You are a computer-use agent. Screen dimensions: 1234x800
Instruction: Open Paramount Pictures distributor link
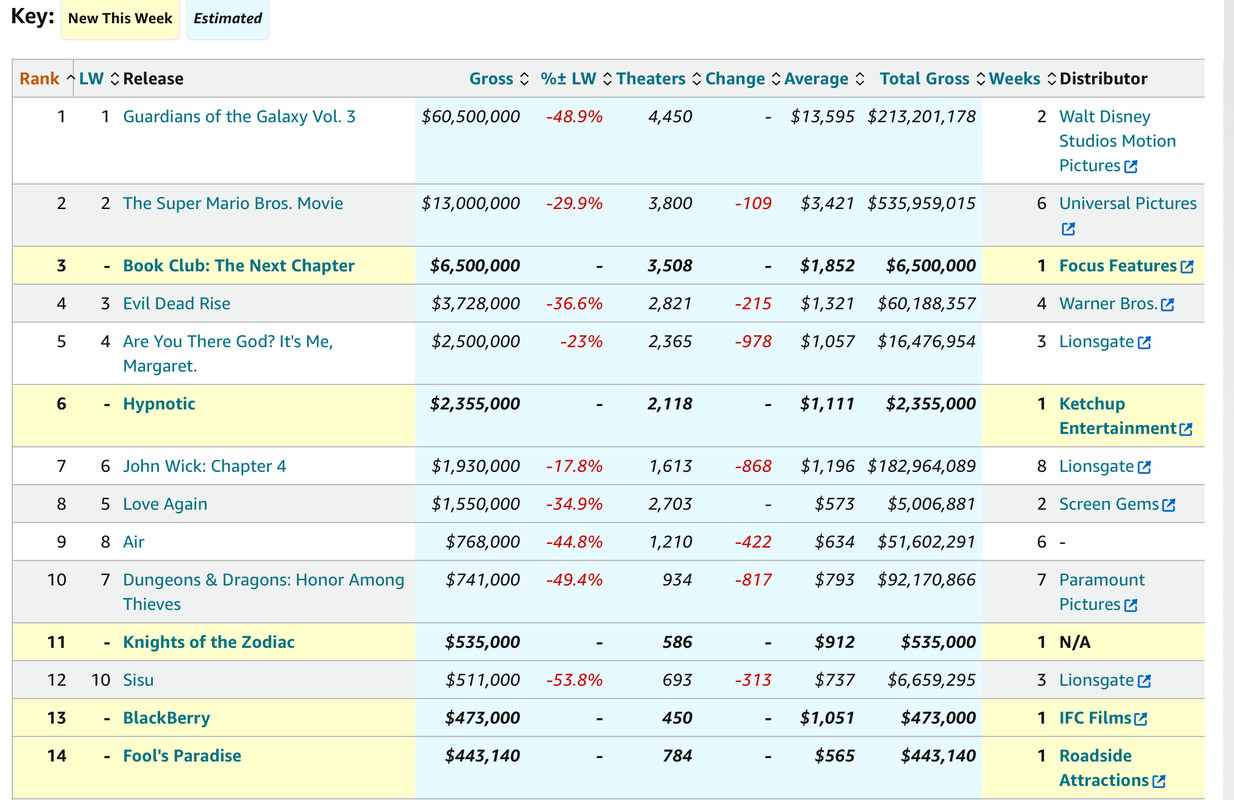(1102, 592)
